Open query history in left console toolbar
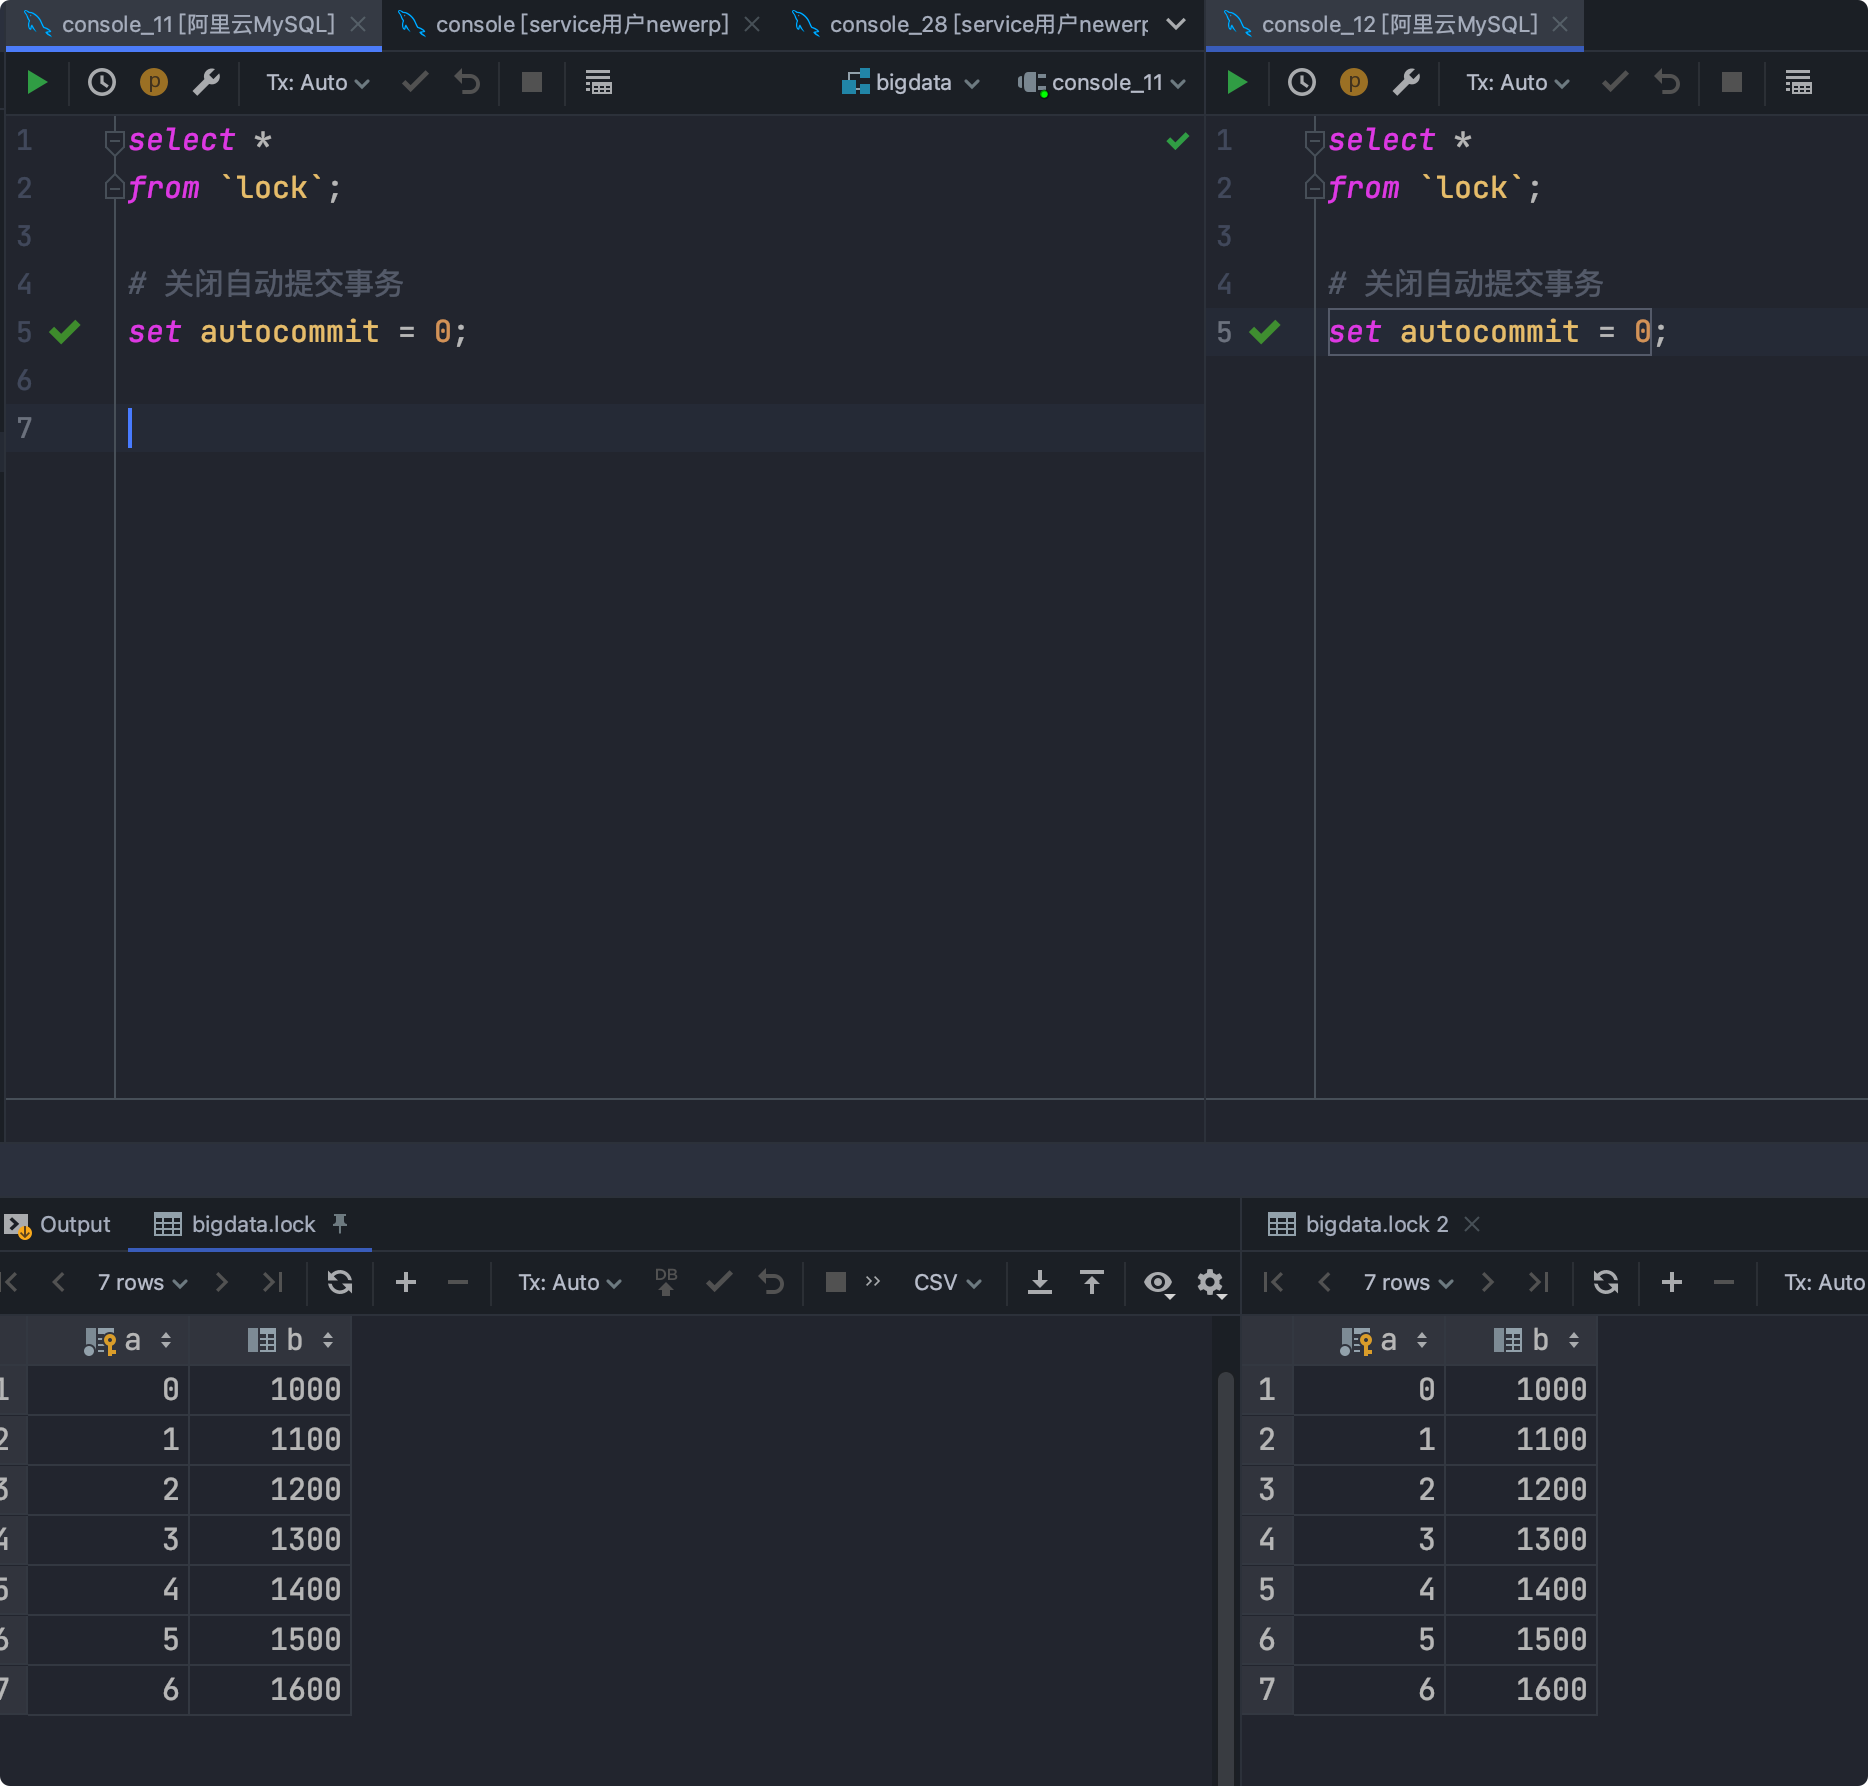The width and height of the screenshot is (1868, 1786). click(101, 82)
